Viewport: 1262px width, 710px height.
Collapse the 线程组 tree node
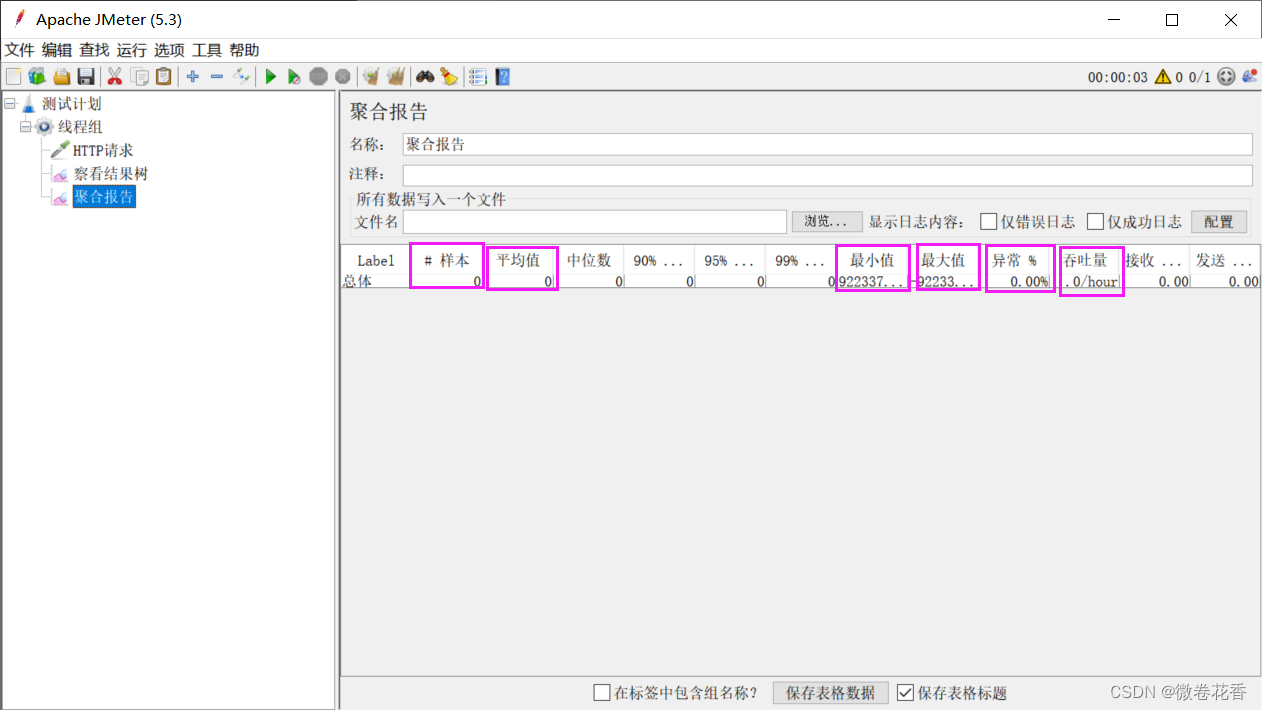[26, 126]
